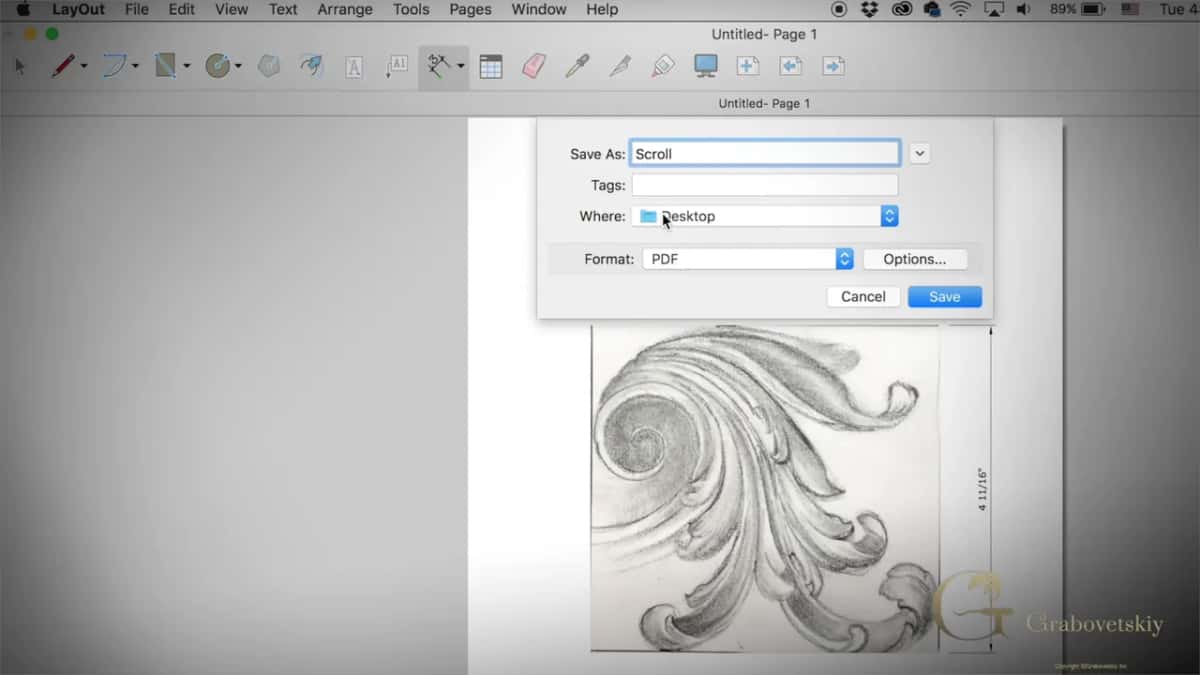Screen dimensions: 1200x675
Task: Open the Dimension tool dropdown arrow
Action: coord(460,67)
